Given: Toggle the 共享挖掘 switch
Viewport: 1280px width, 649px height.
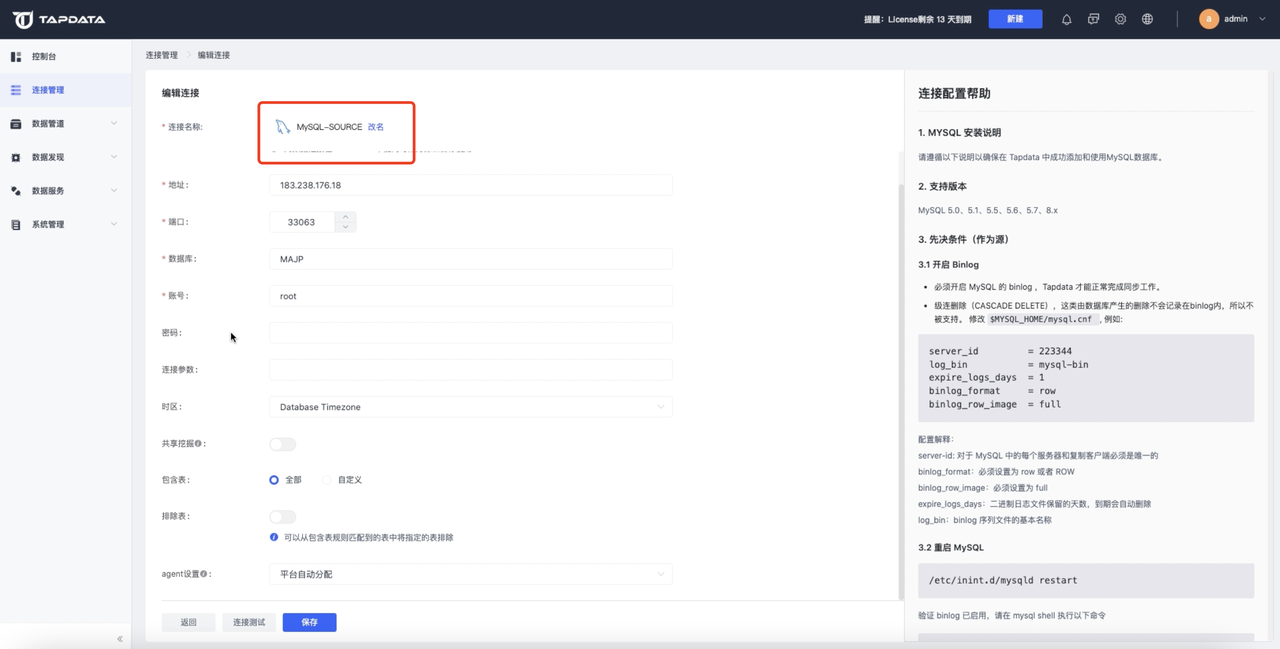Looking at the screenshot, I should coord(283,444).
